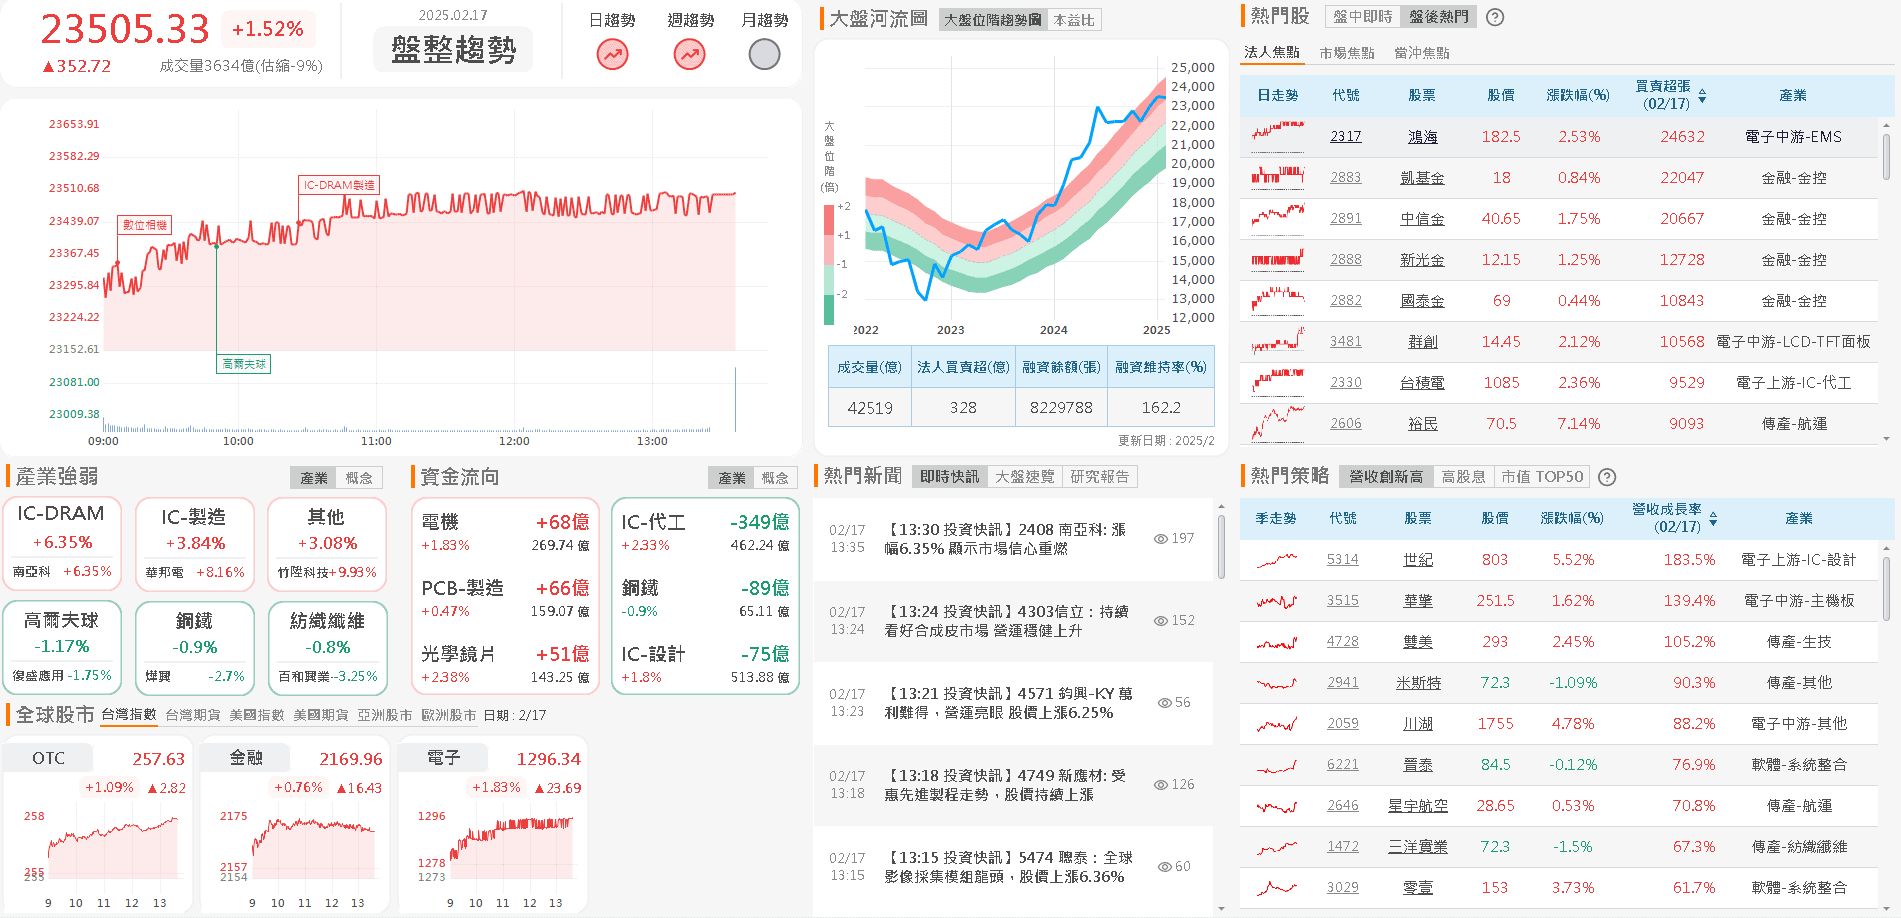Select 概念 in 資金流向 panel
The width and height of the screenshot is (1901, 918).
[x=775, y=478]
